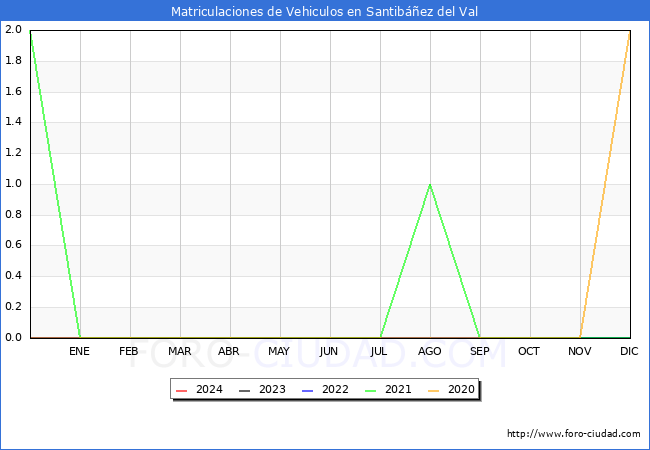The width and height of the screenshot is (650, 450).
Task: Click the MAR month axis label
Action: [179, 351]
